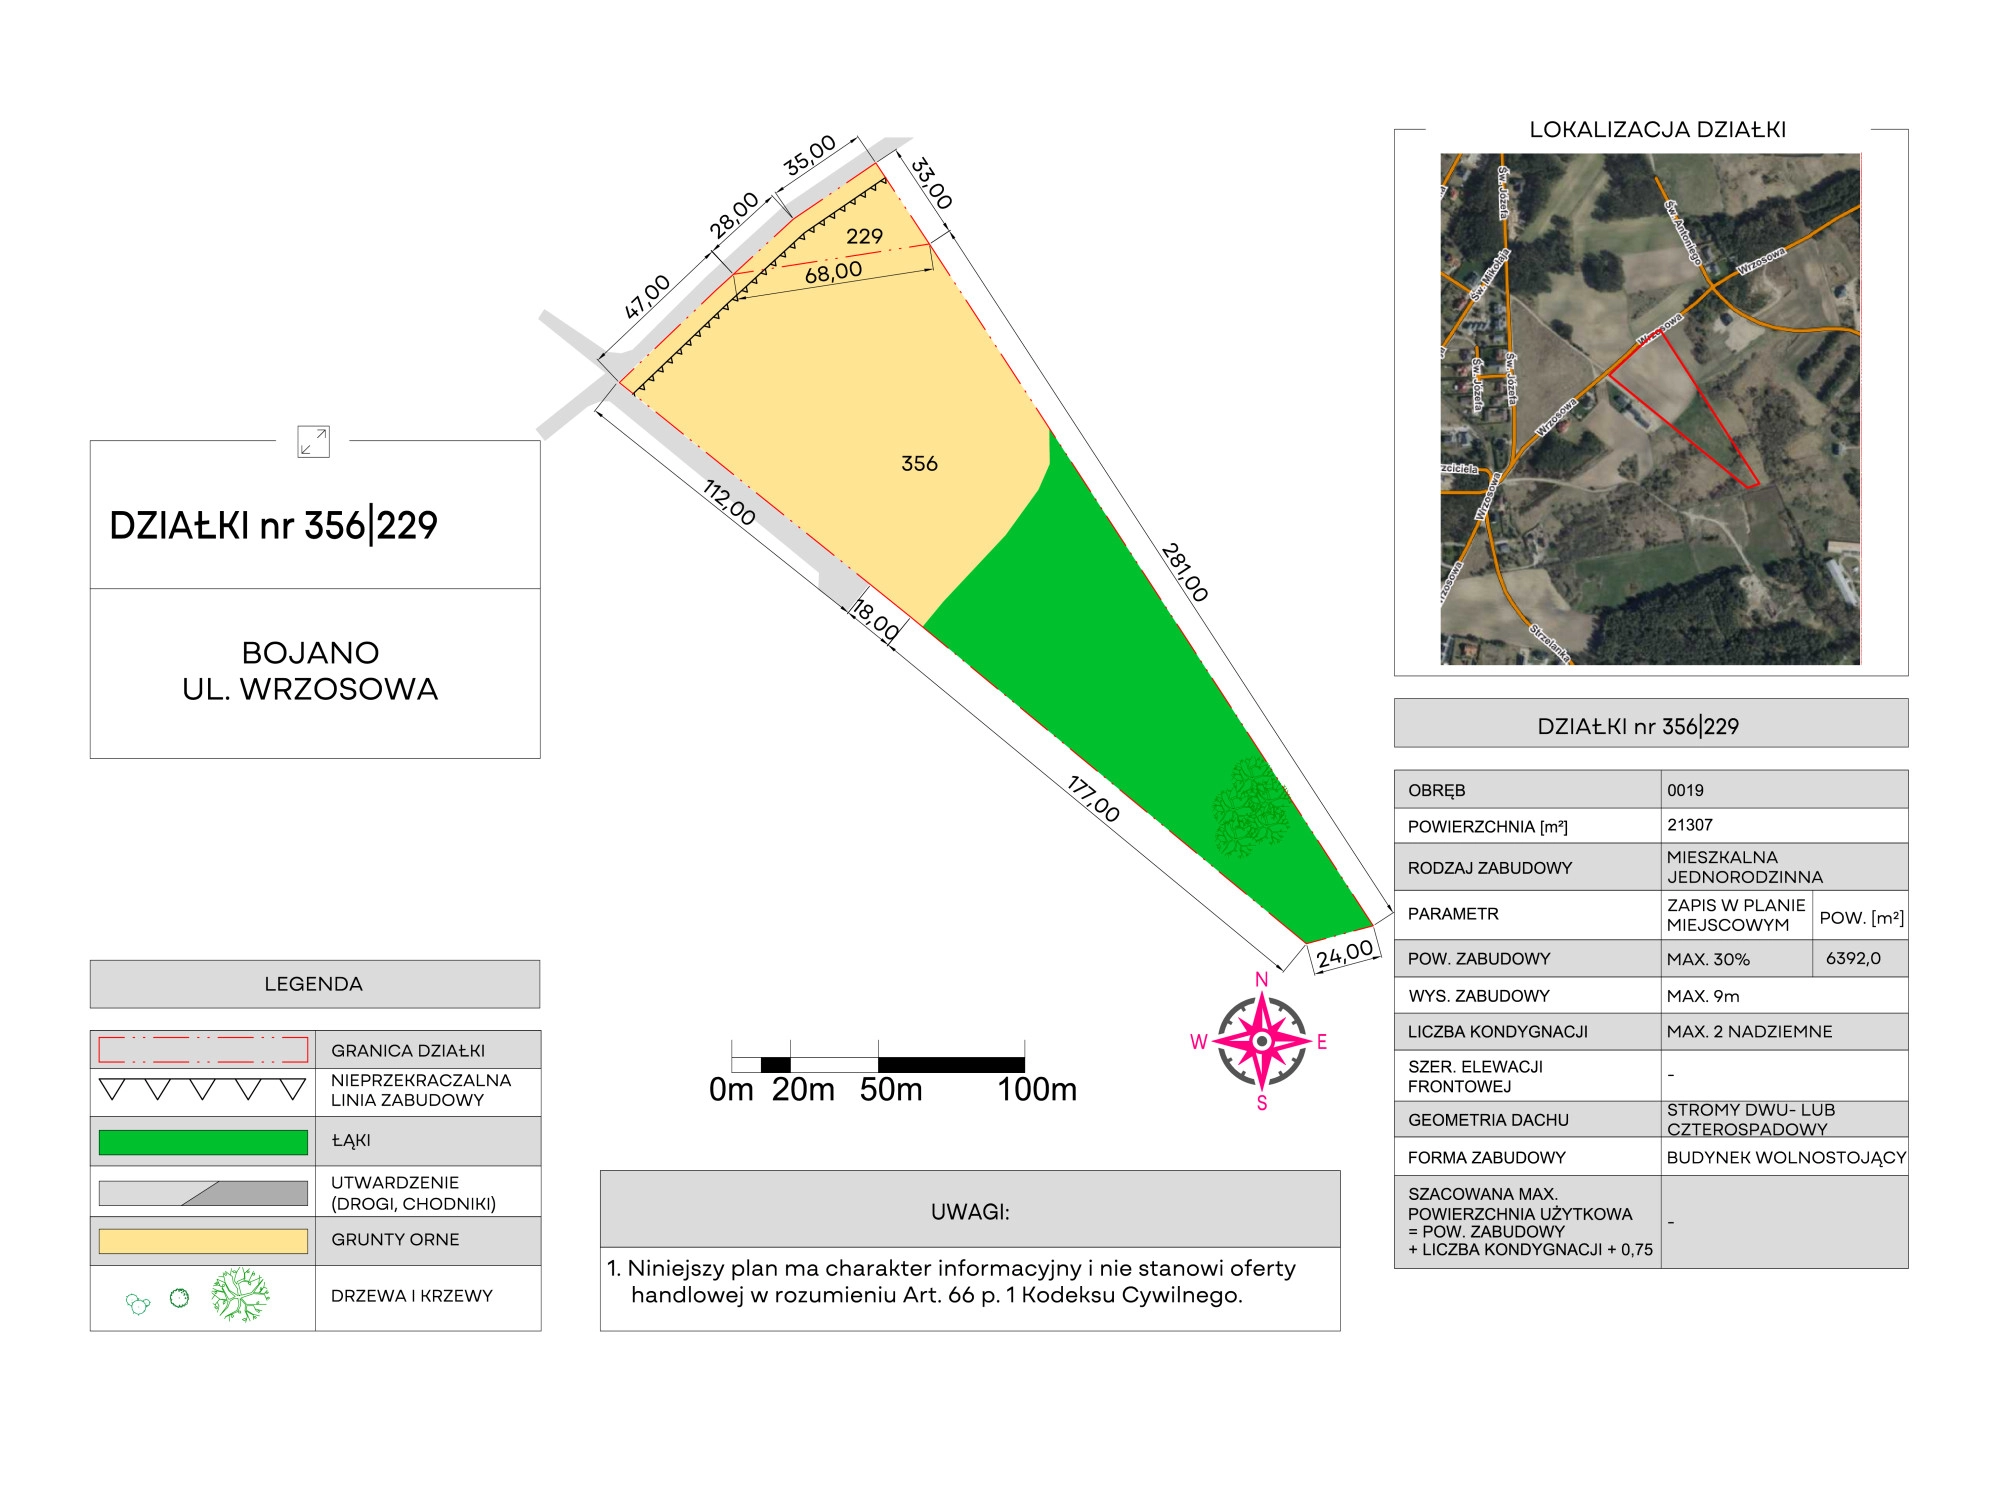
Task: Click the green ŁĄKI color swatch
Action: (x=203, y=1142)
